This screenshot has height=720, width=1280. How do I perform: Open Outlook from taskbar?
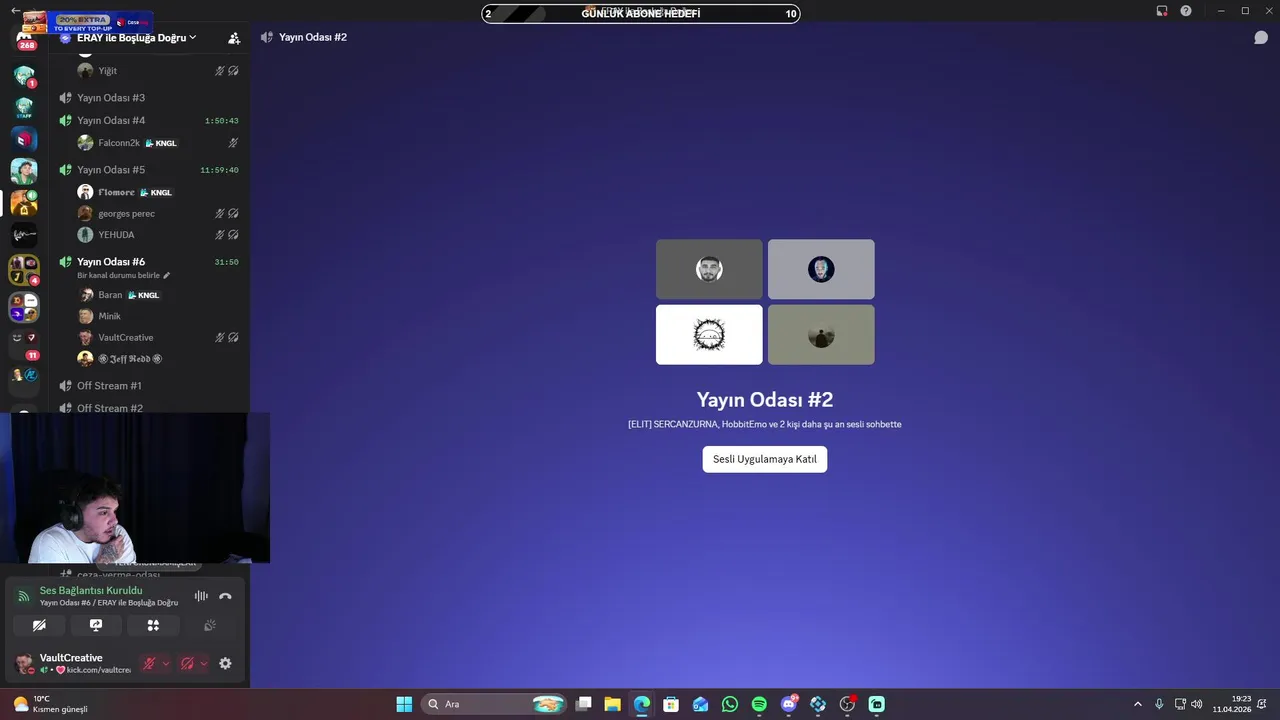[x=701, y=704]
